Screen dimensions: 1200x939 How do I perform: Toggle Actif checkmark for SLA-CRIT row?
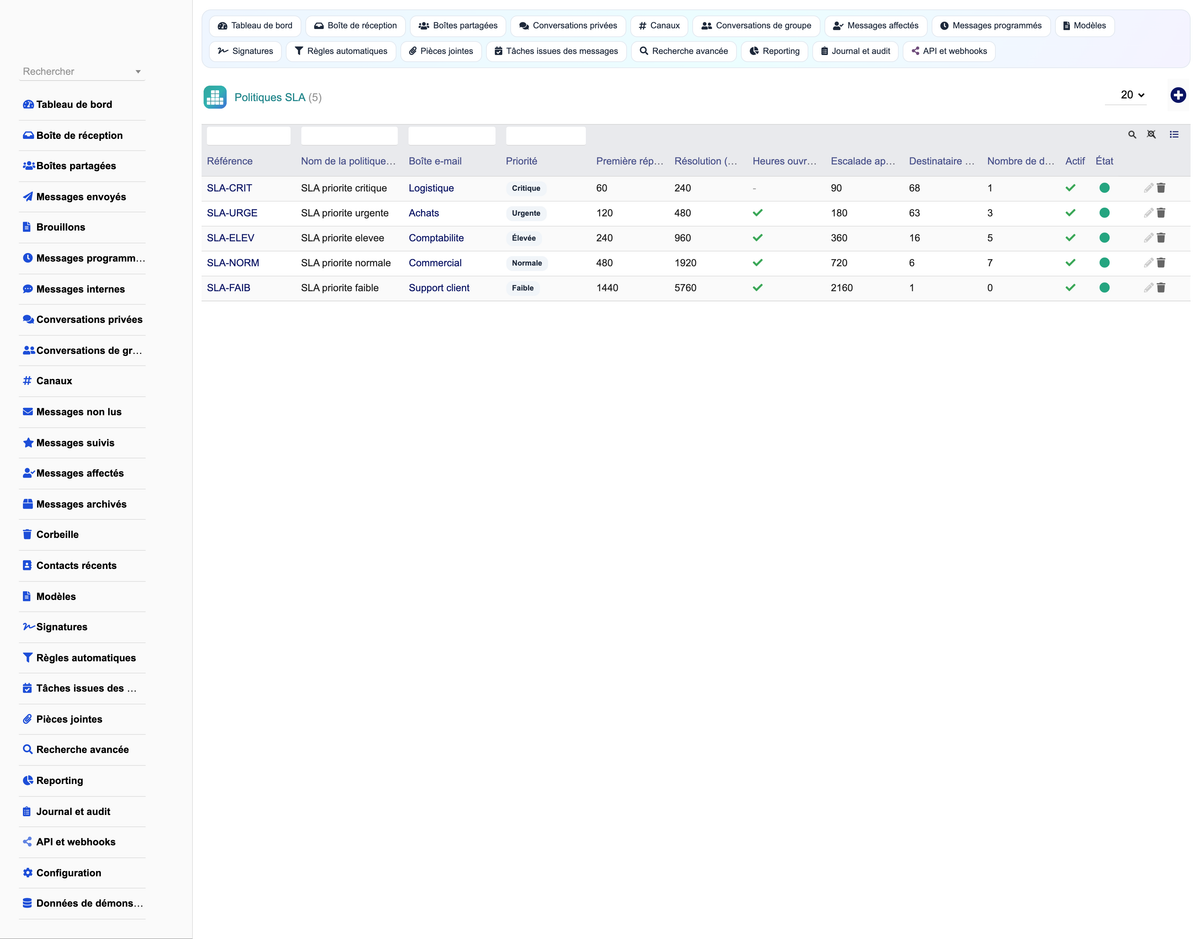pyautogui.click(x=1070, y=188)
